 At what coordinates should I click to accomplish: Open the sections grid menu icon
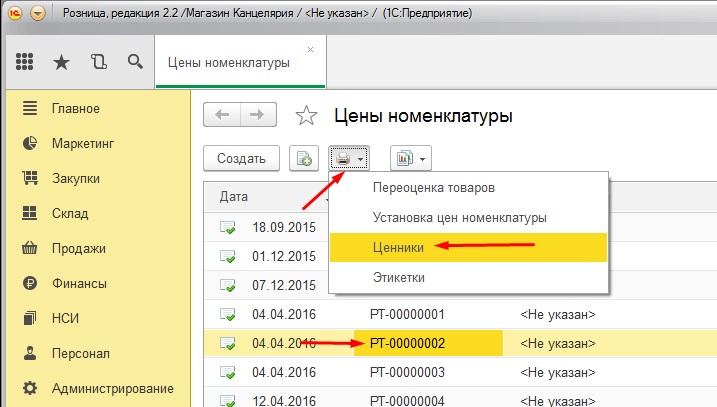click(25, 62)
